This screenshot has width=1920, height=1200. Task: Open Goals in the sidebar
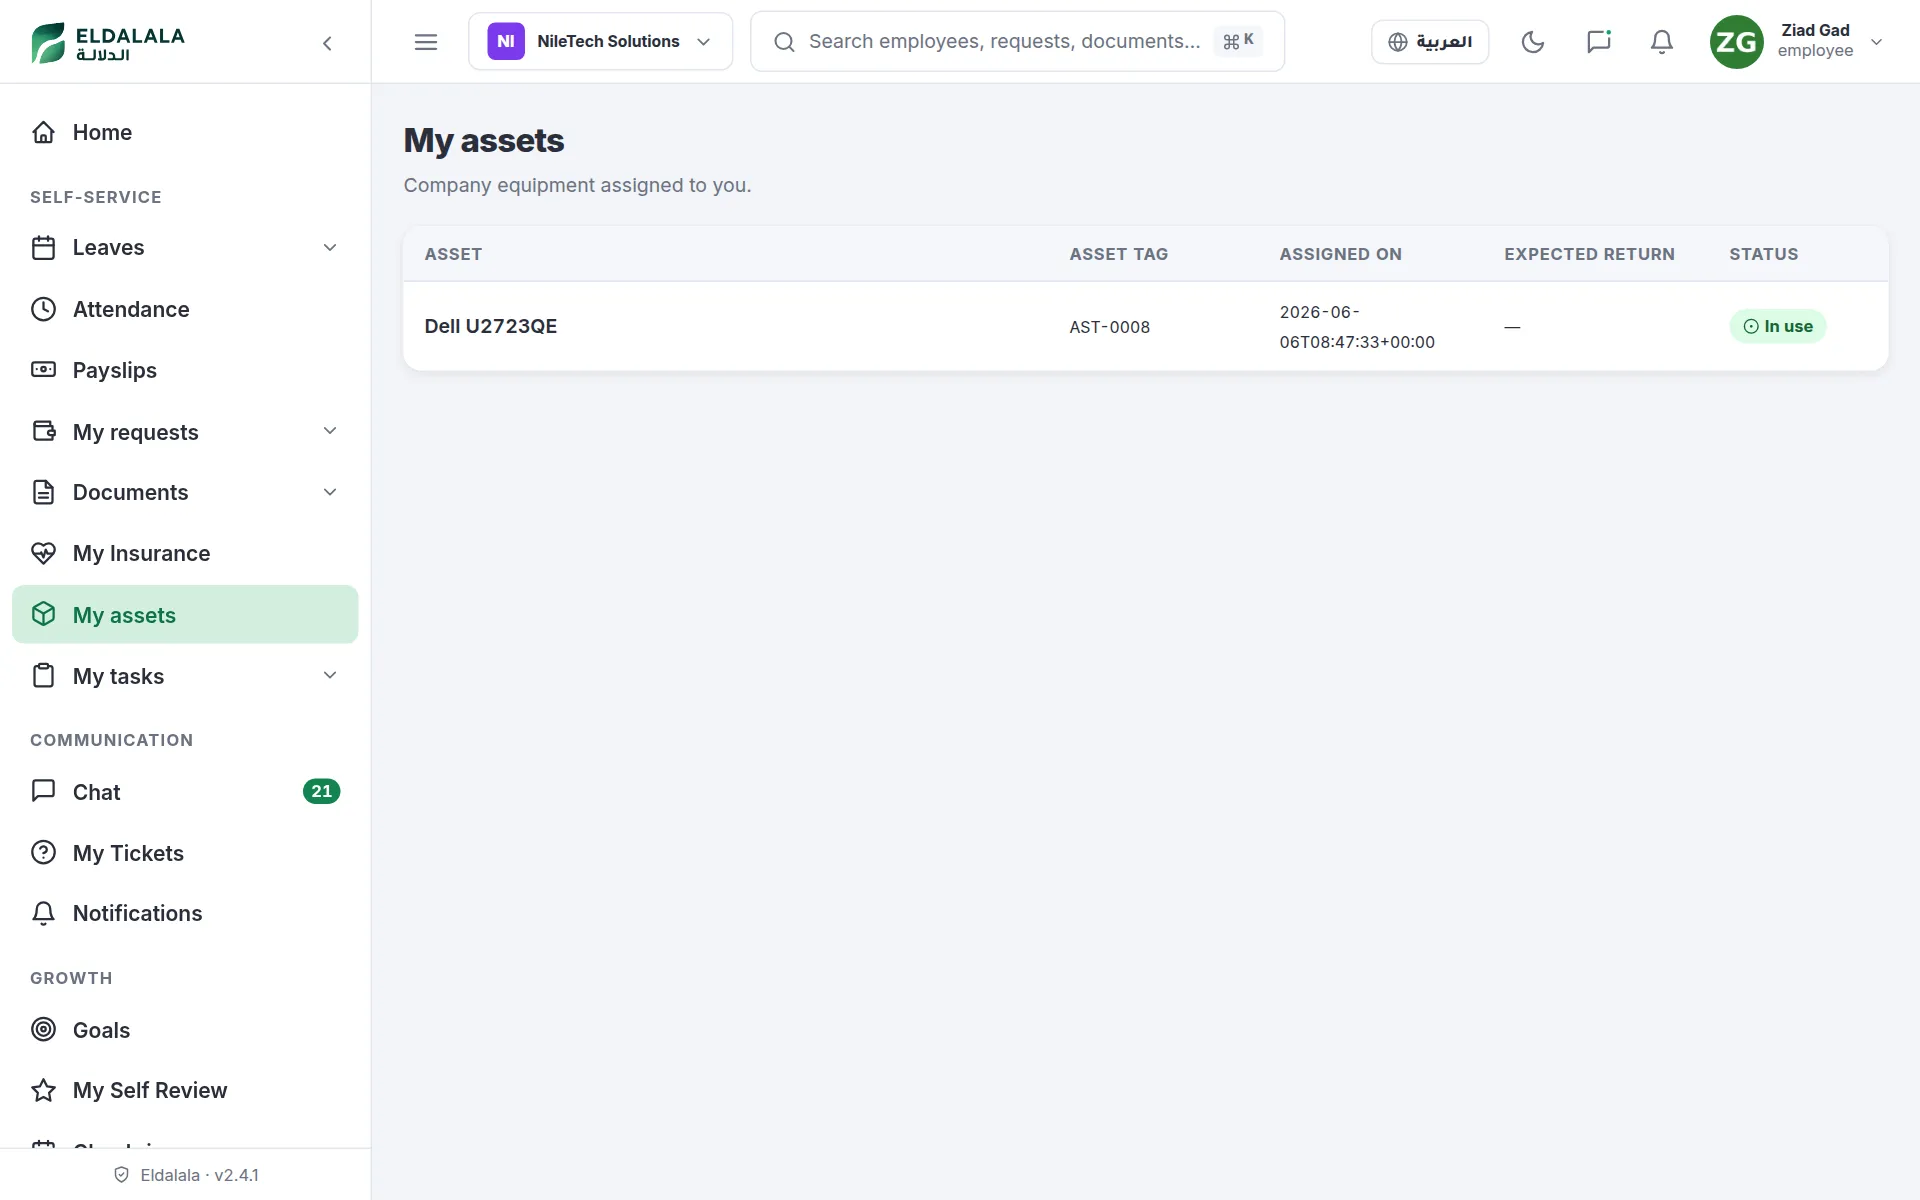coord(185,1029)
